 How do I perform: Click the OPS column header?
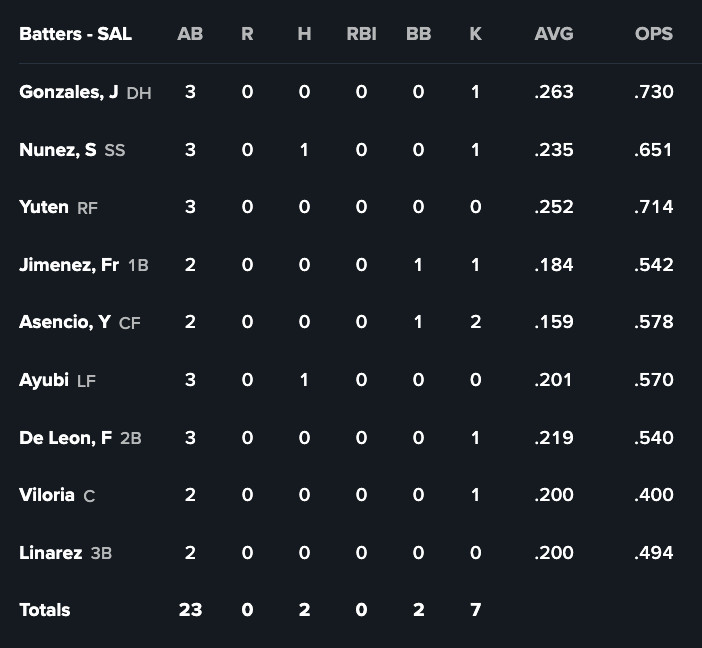[x=654, y=34]
